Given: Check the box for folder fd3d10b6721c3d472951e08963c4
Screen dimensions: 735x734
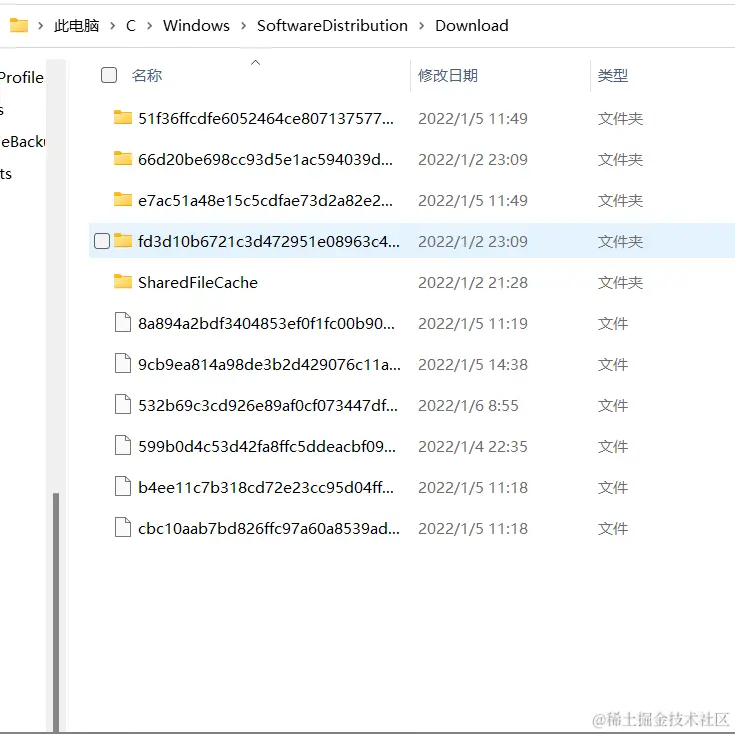Looking at the screenshot, I should (x=102, y=241).
